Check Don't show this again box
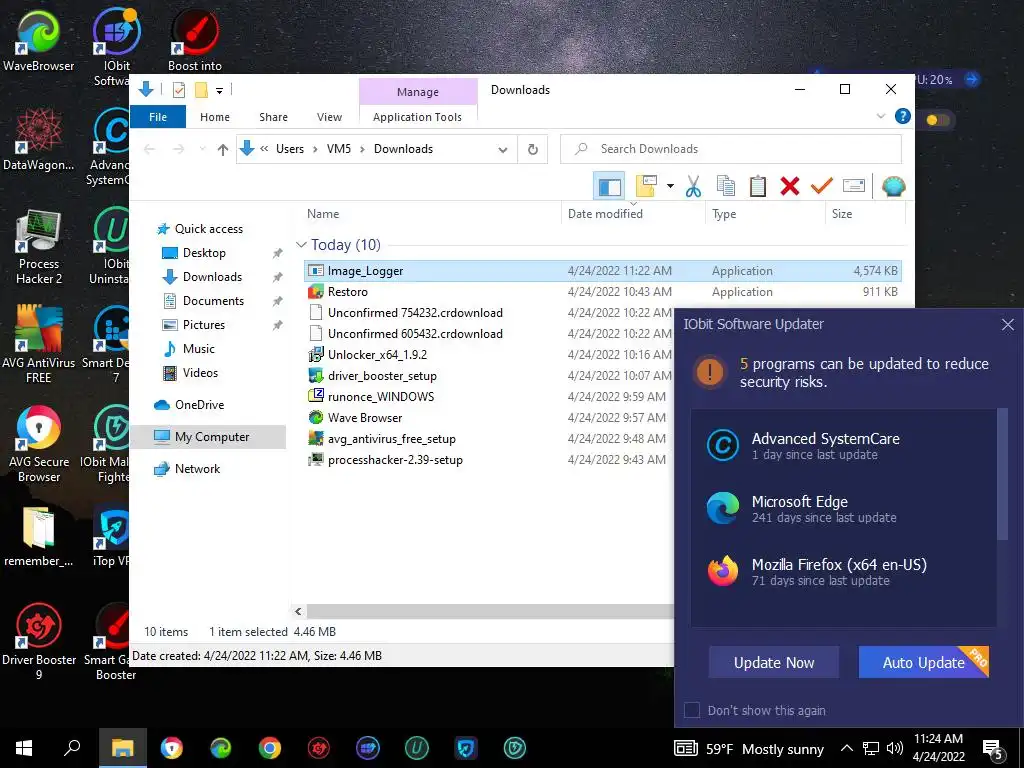Viewport: 1024px width, 768px height. click(692, 710)
